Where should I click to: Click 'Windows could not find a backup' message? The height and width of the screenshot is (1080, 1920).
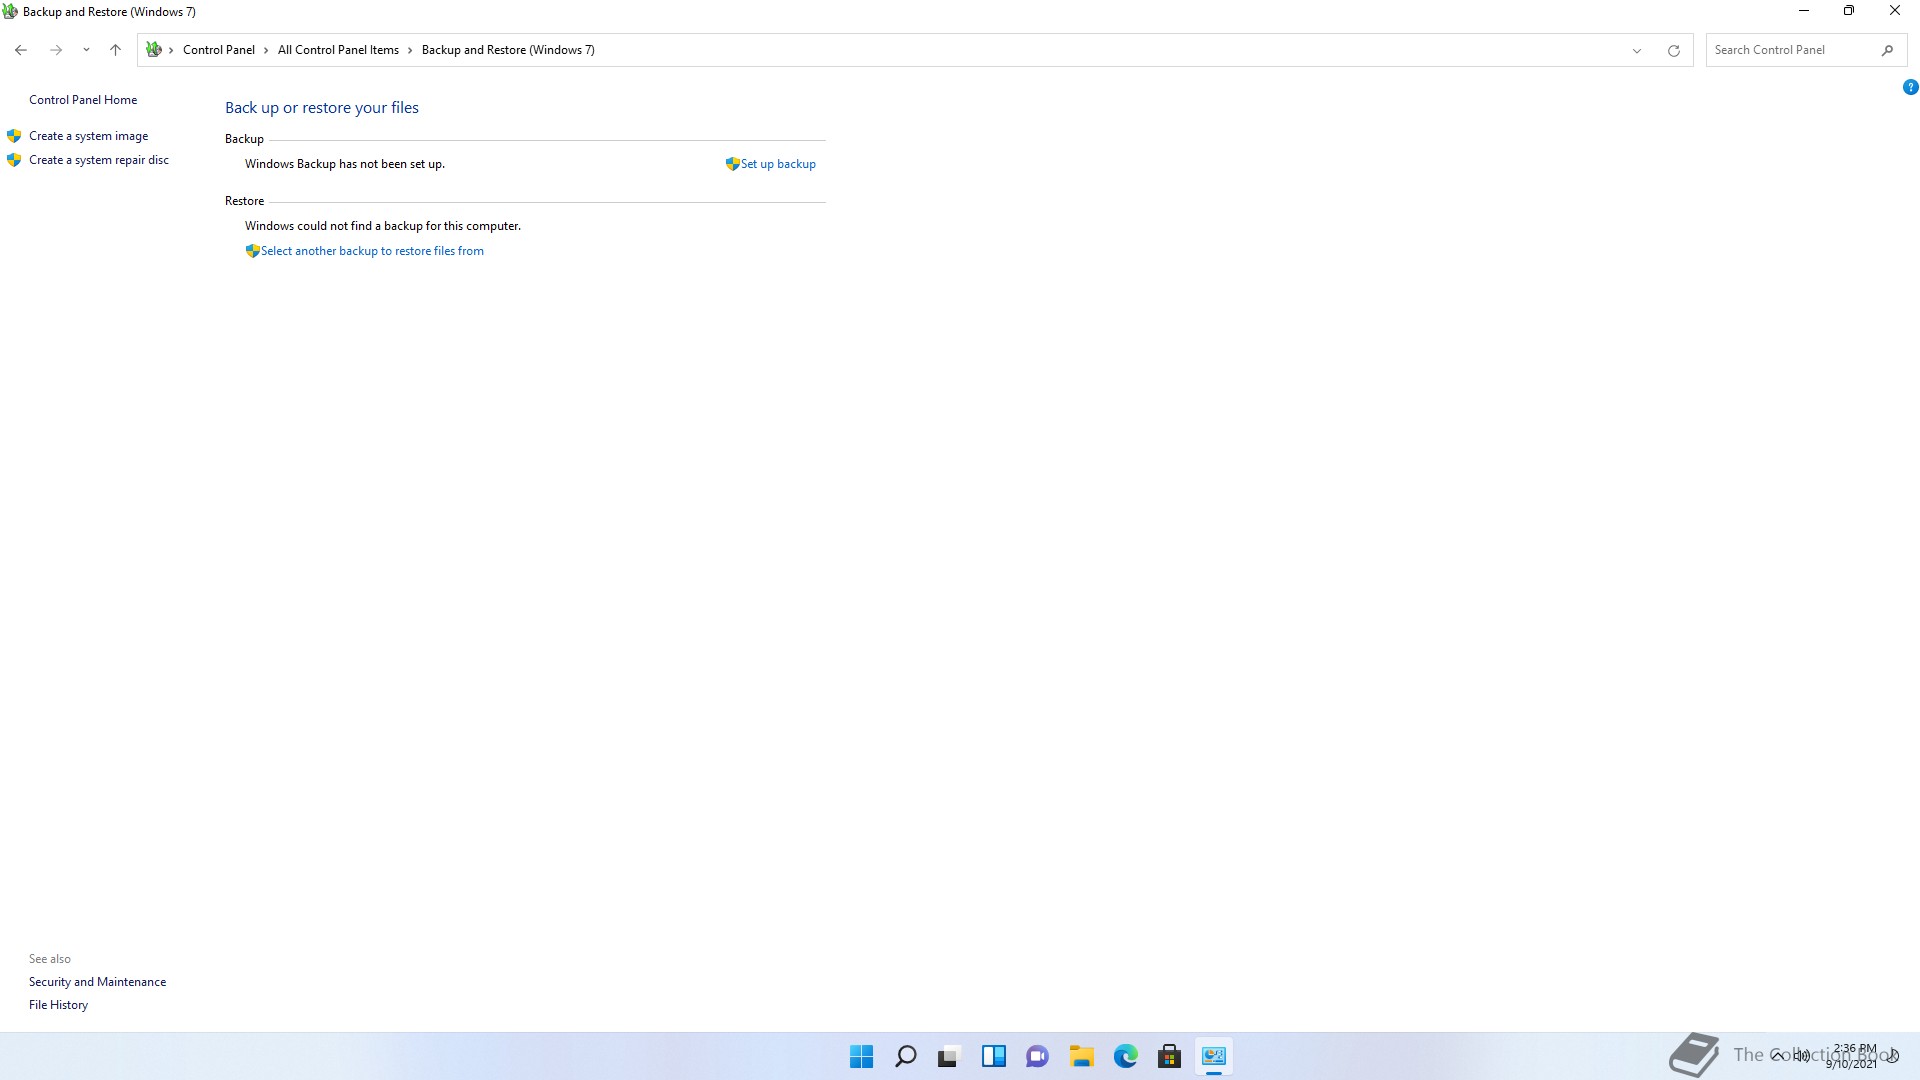(x=383, y=226)
